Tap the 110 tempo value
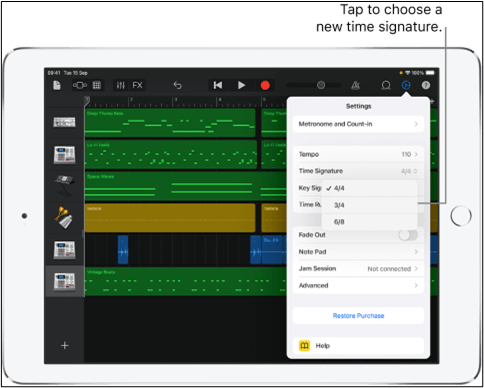 point(406,154)
